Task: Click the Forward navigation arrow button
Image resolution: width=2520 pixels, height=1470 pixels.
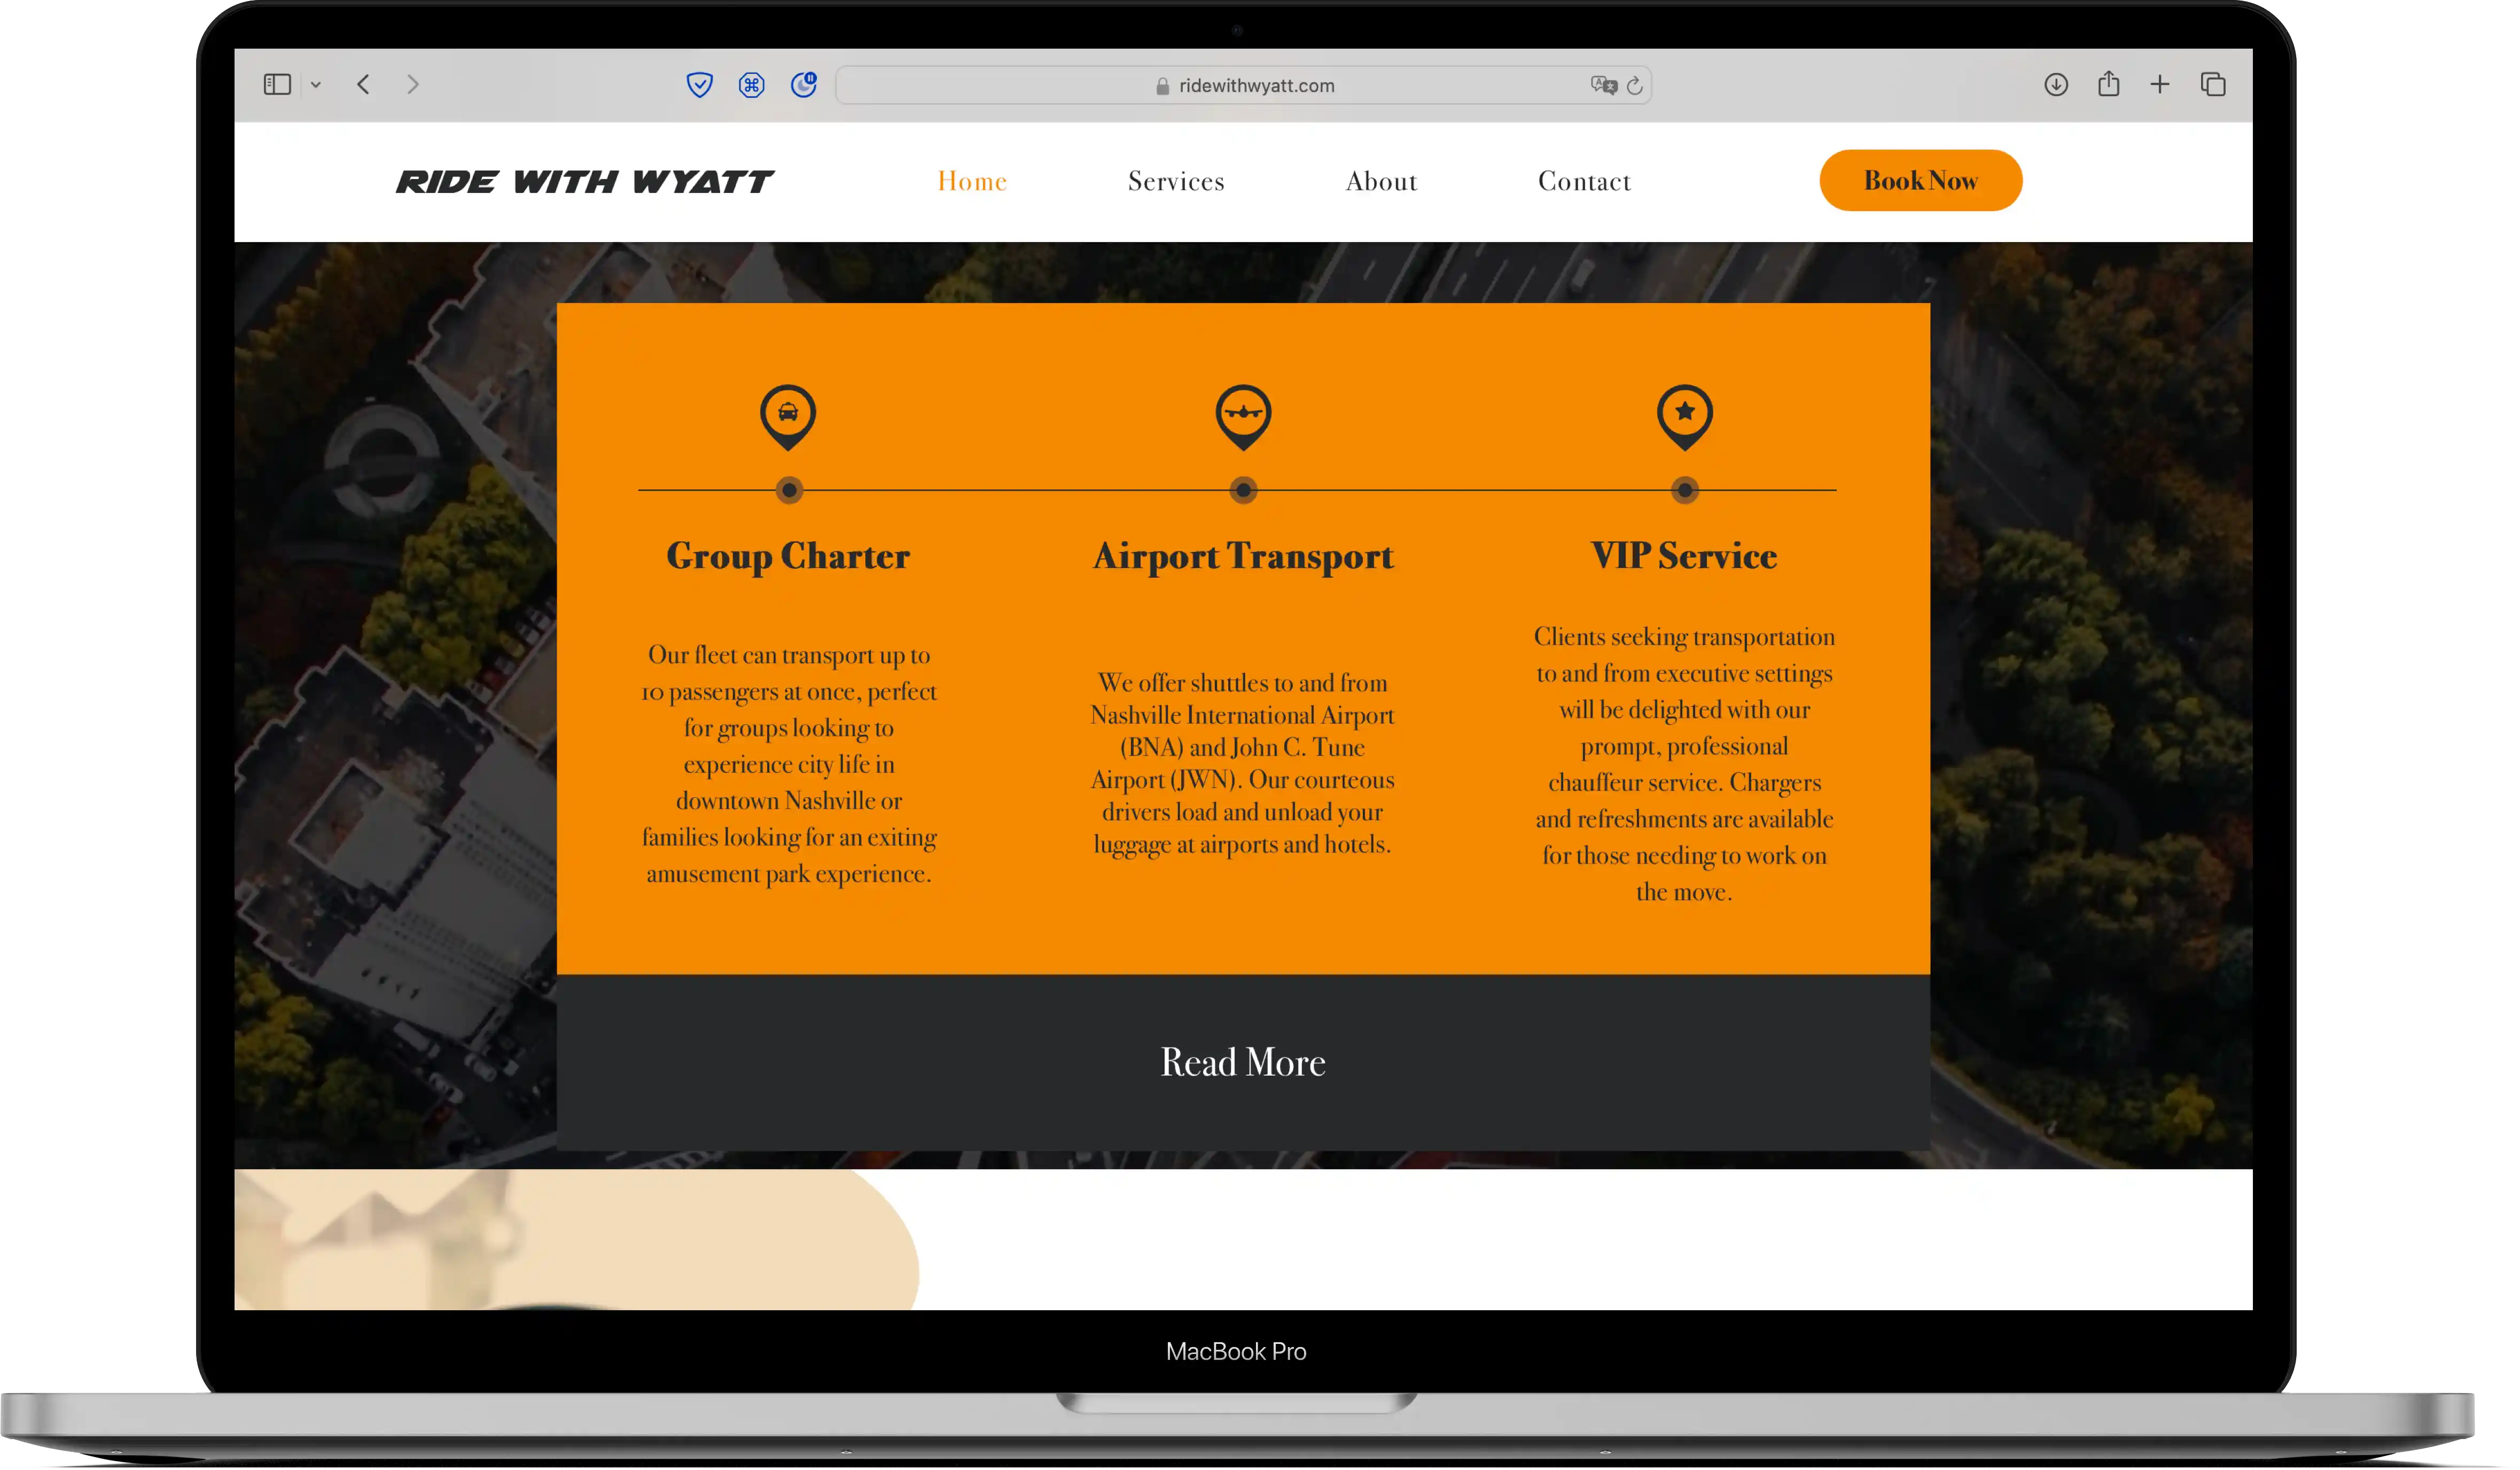Action: pos(415,84)
